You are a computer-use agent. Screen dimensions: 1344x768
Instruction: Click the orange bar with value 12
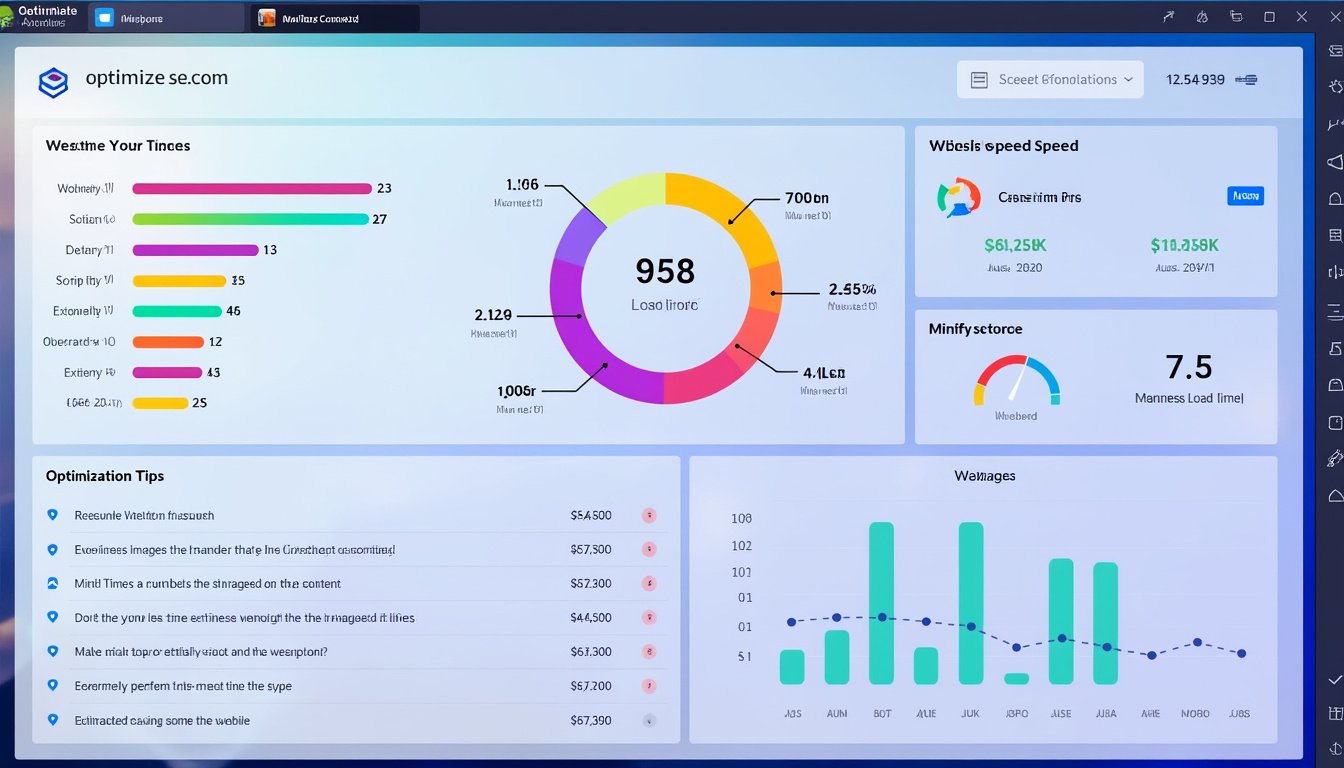coord(168,342)
